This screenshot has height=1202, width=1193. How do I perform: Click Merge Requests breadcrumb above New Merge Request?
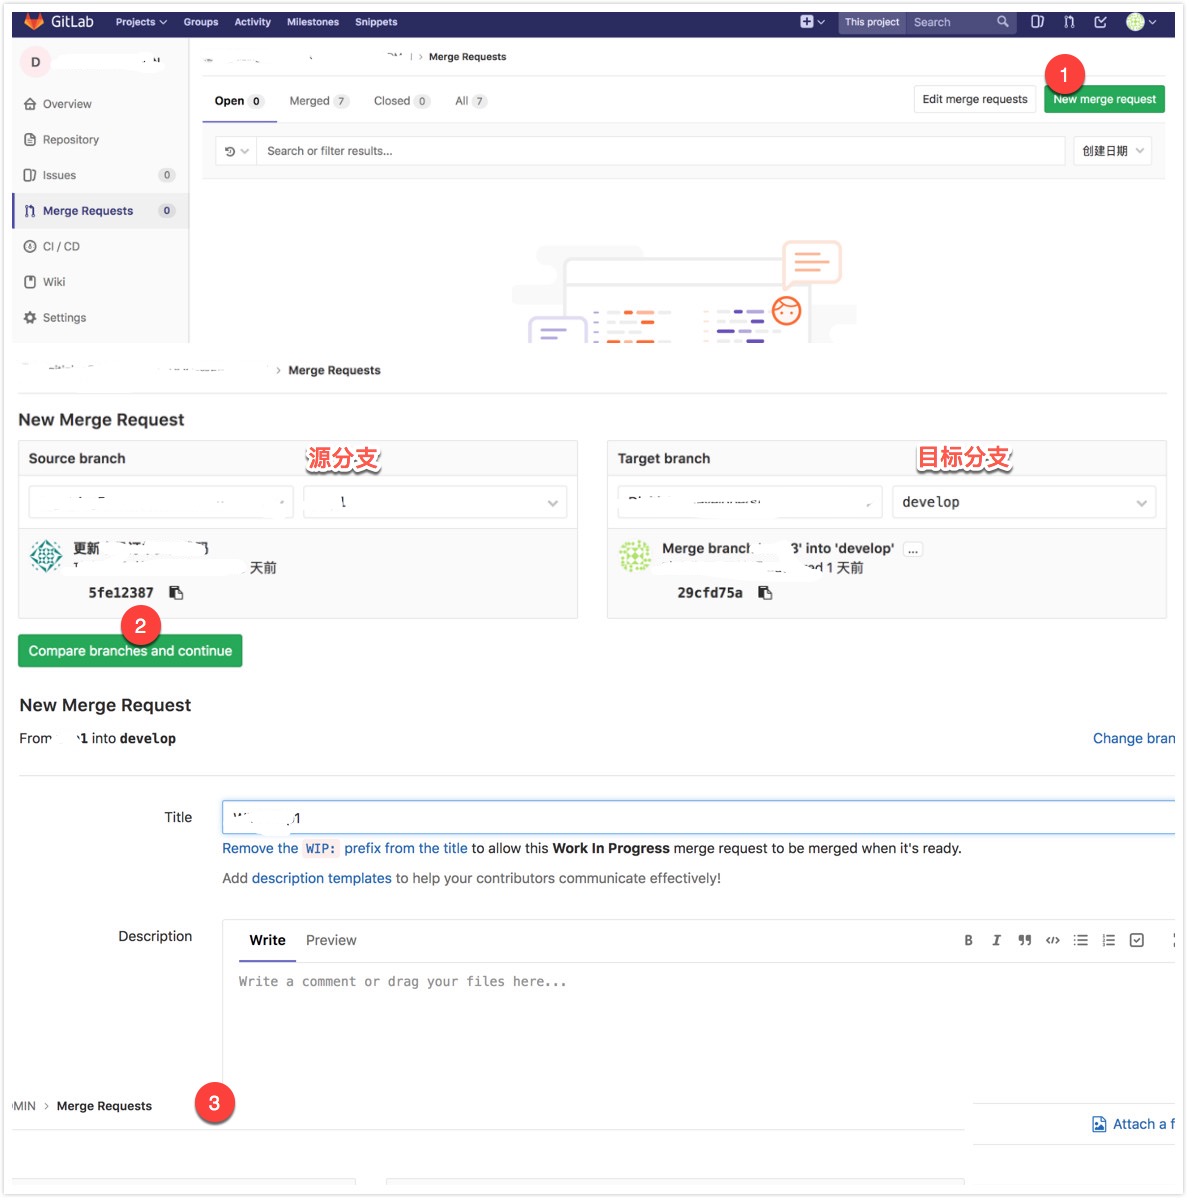click(x=334, y=370)
